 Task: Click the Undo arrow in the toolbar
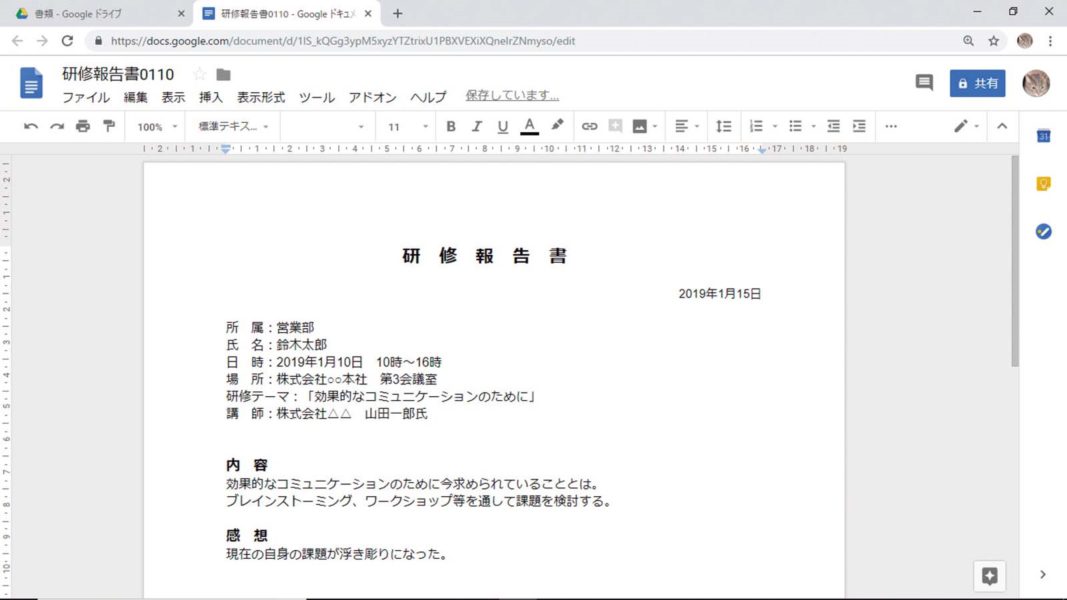tap(31, 127)
